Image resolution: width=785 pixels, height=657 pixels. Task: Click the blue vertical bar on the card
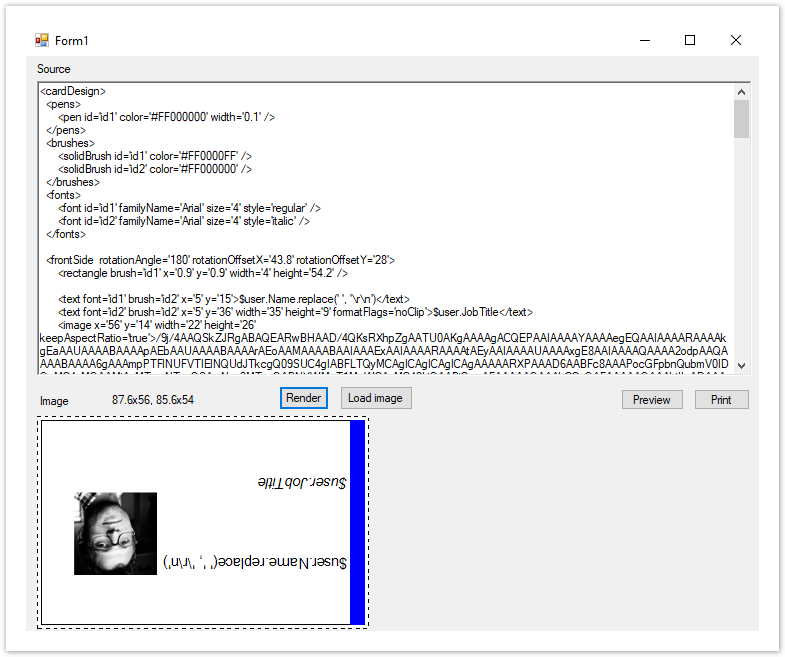click(357, 522)
